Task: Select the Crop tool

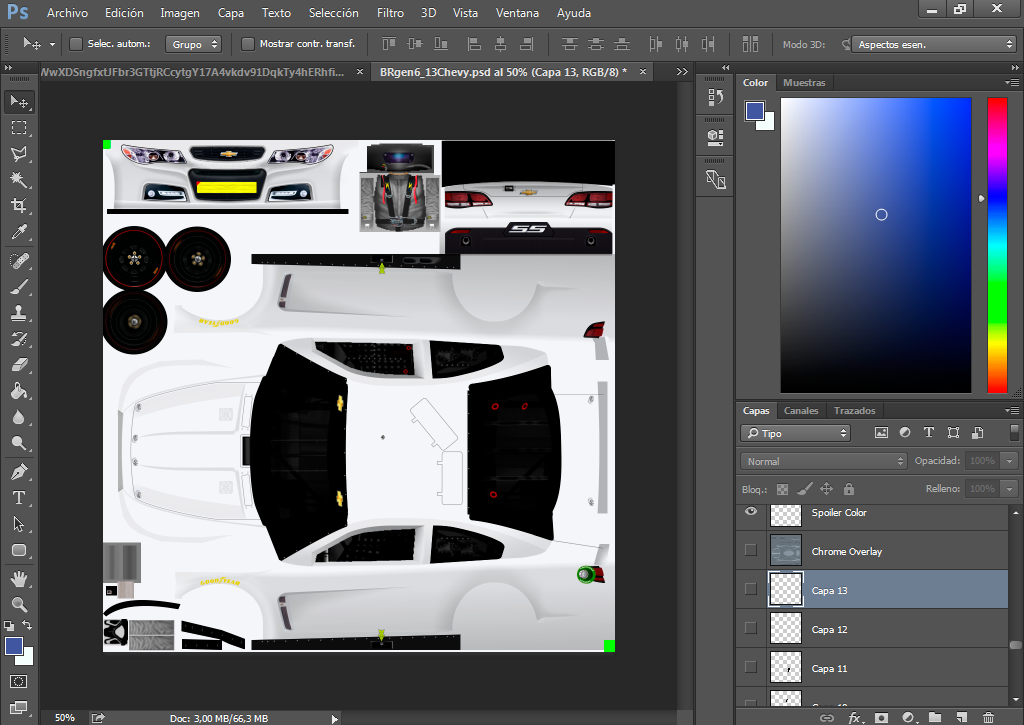Action: pos(19,206)
